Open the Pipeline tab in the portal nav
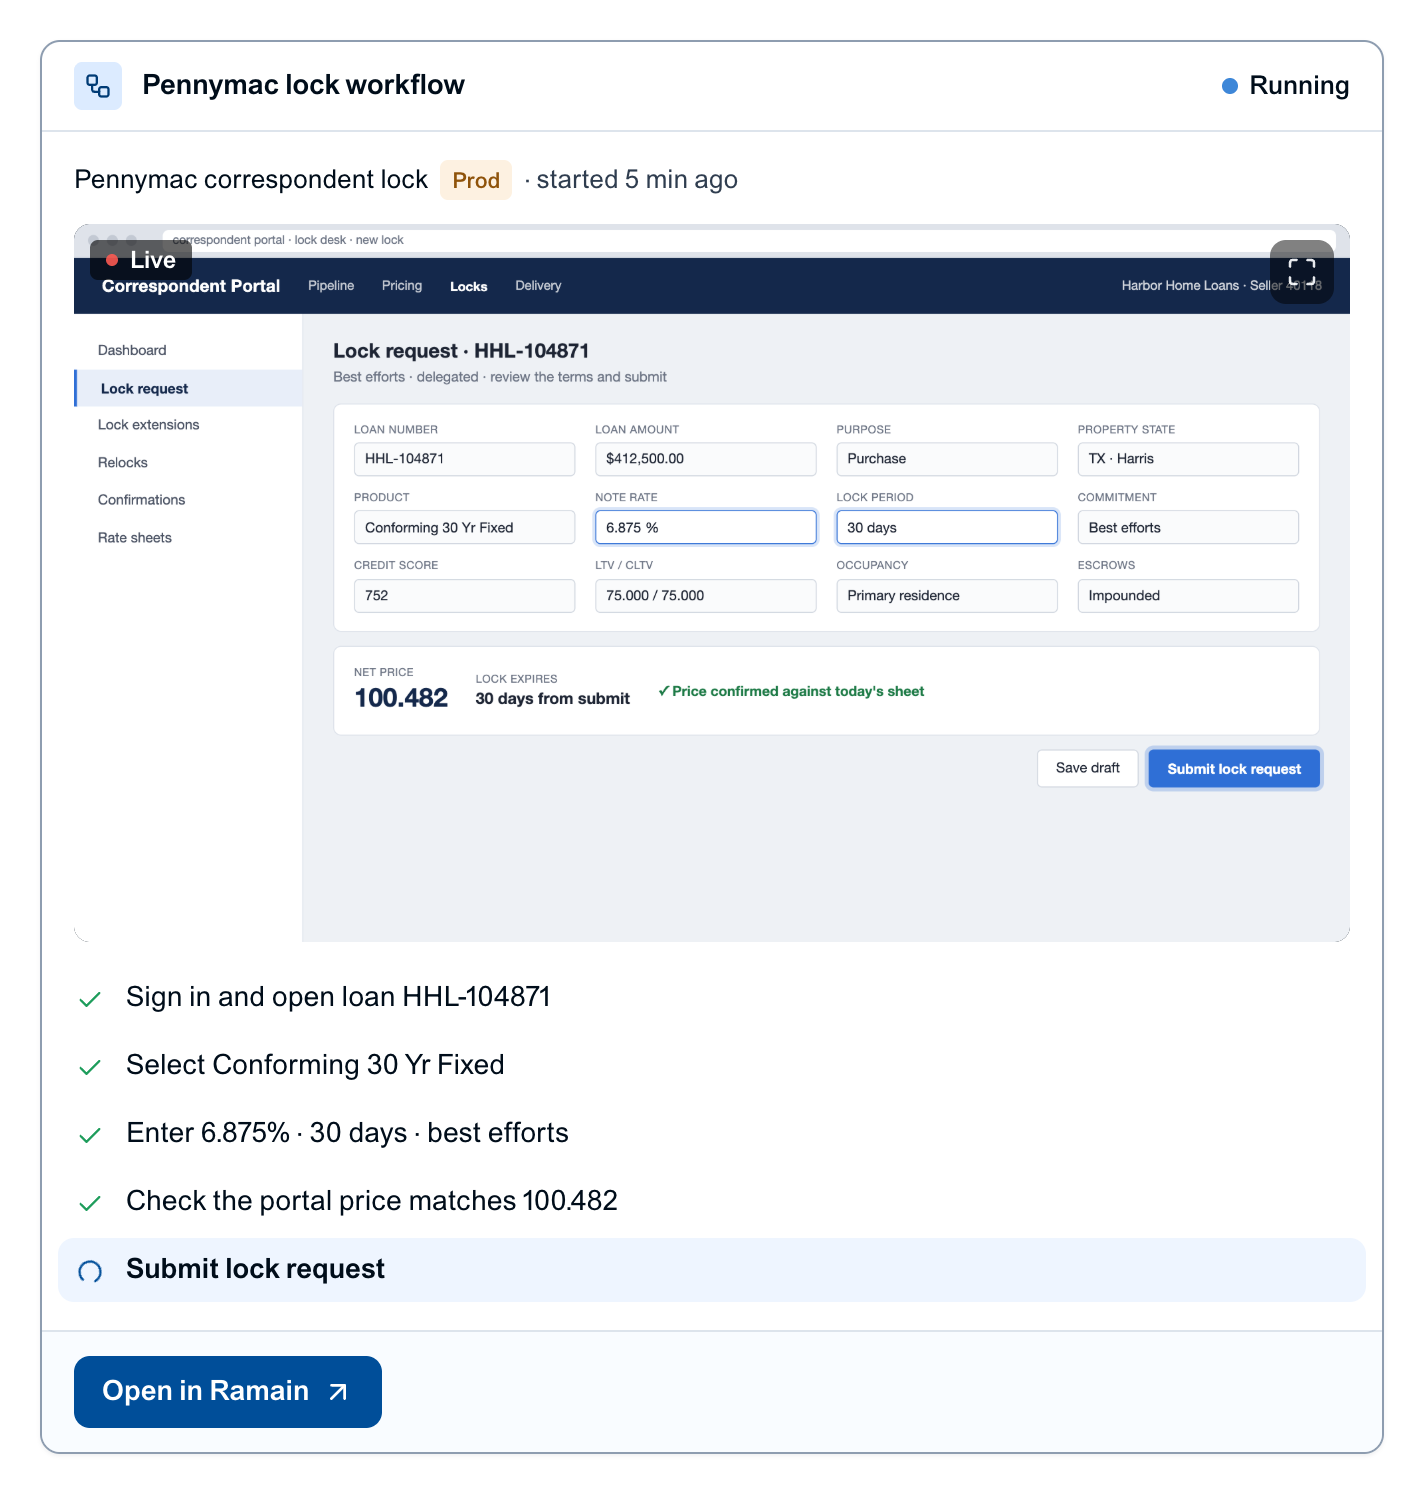 331,286
